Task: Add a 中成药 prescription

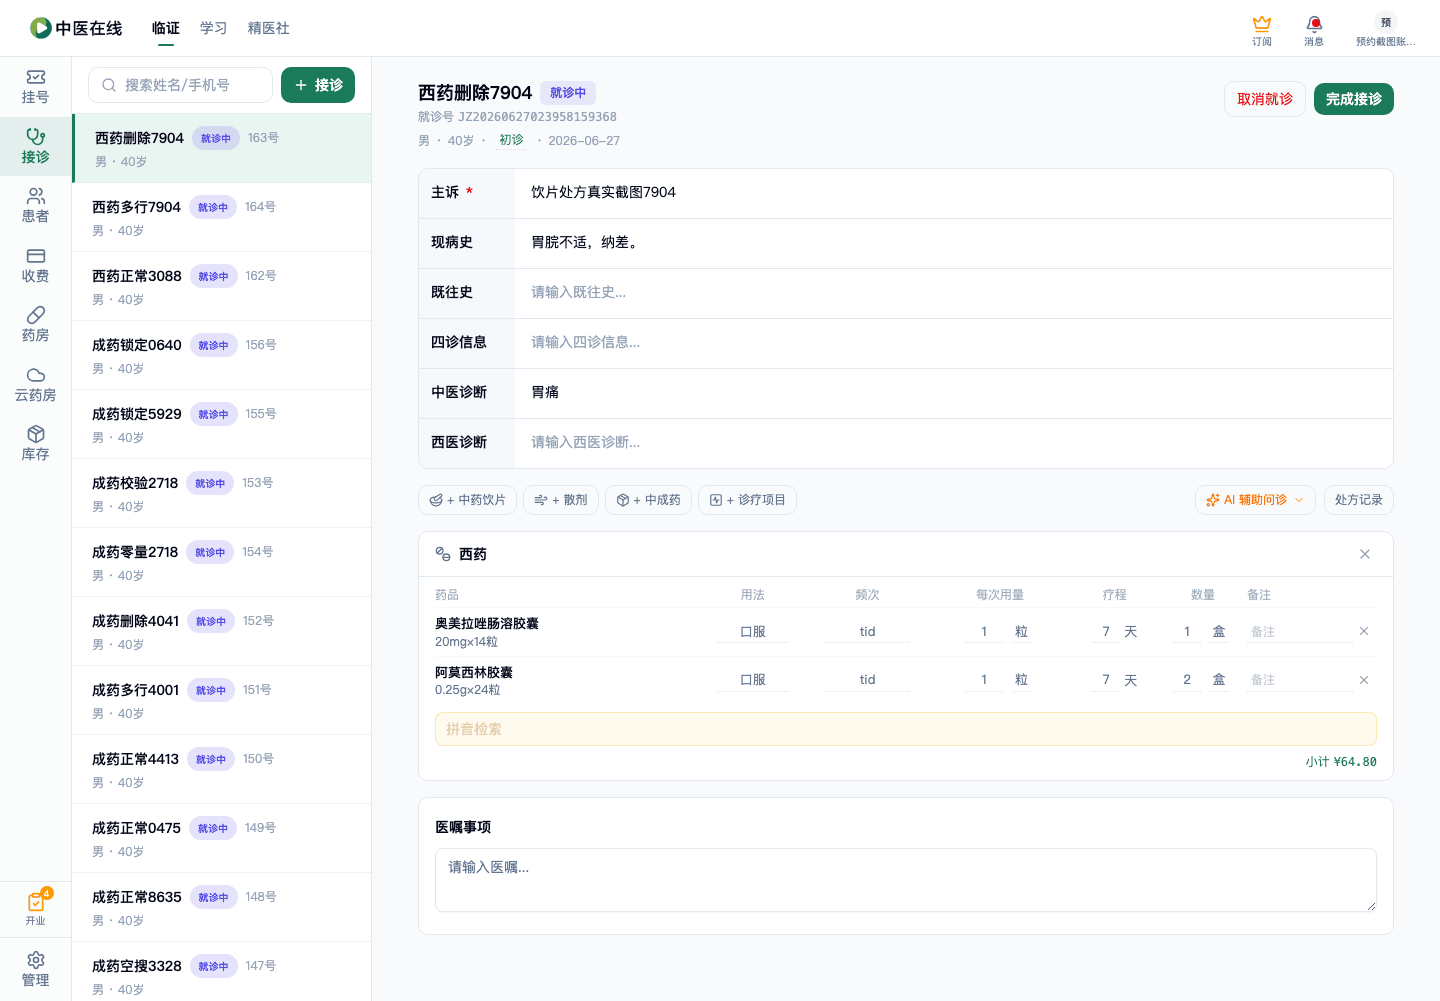Action: [x=648, y=500]
